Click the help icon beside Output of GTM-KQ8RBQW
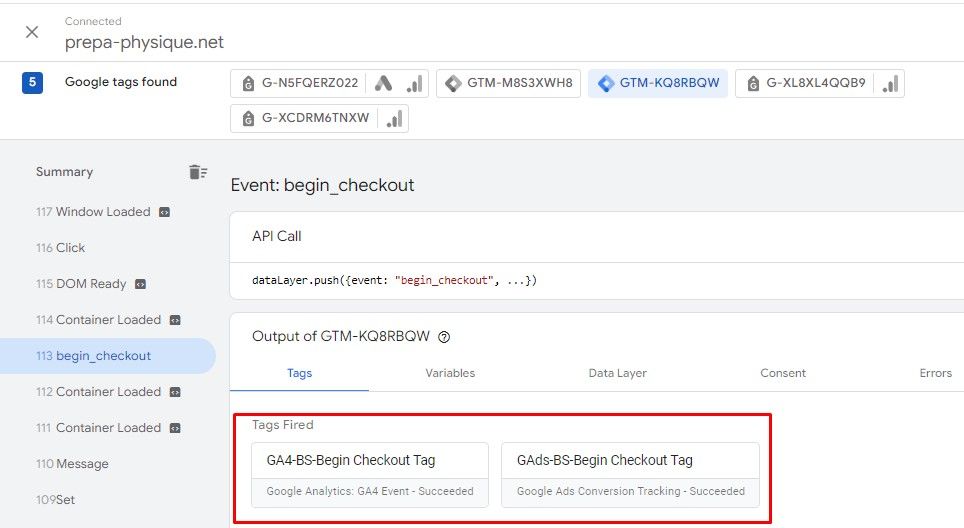Screen dimensions: 964x528 pos(444,337)
